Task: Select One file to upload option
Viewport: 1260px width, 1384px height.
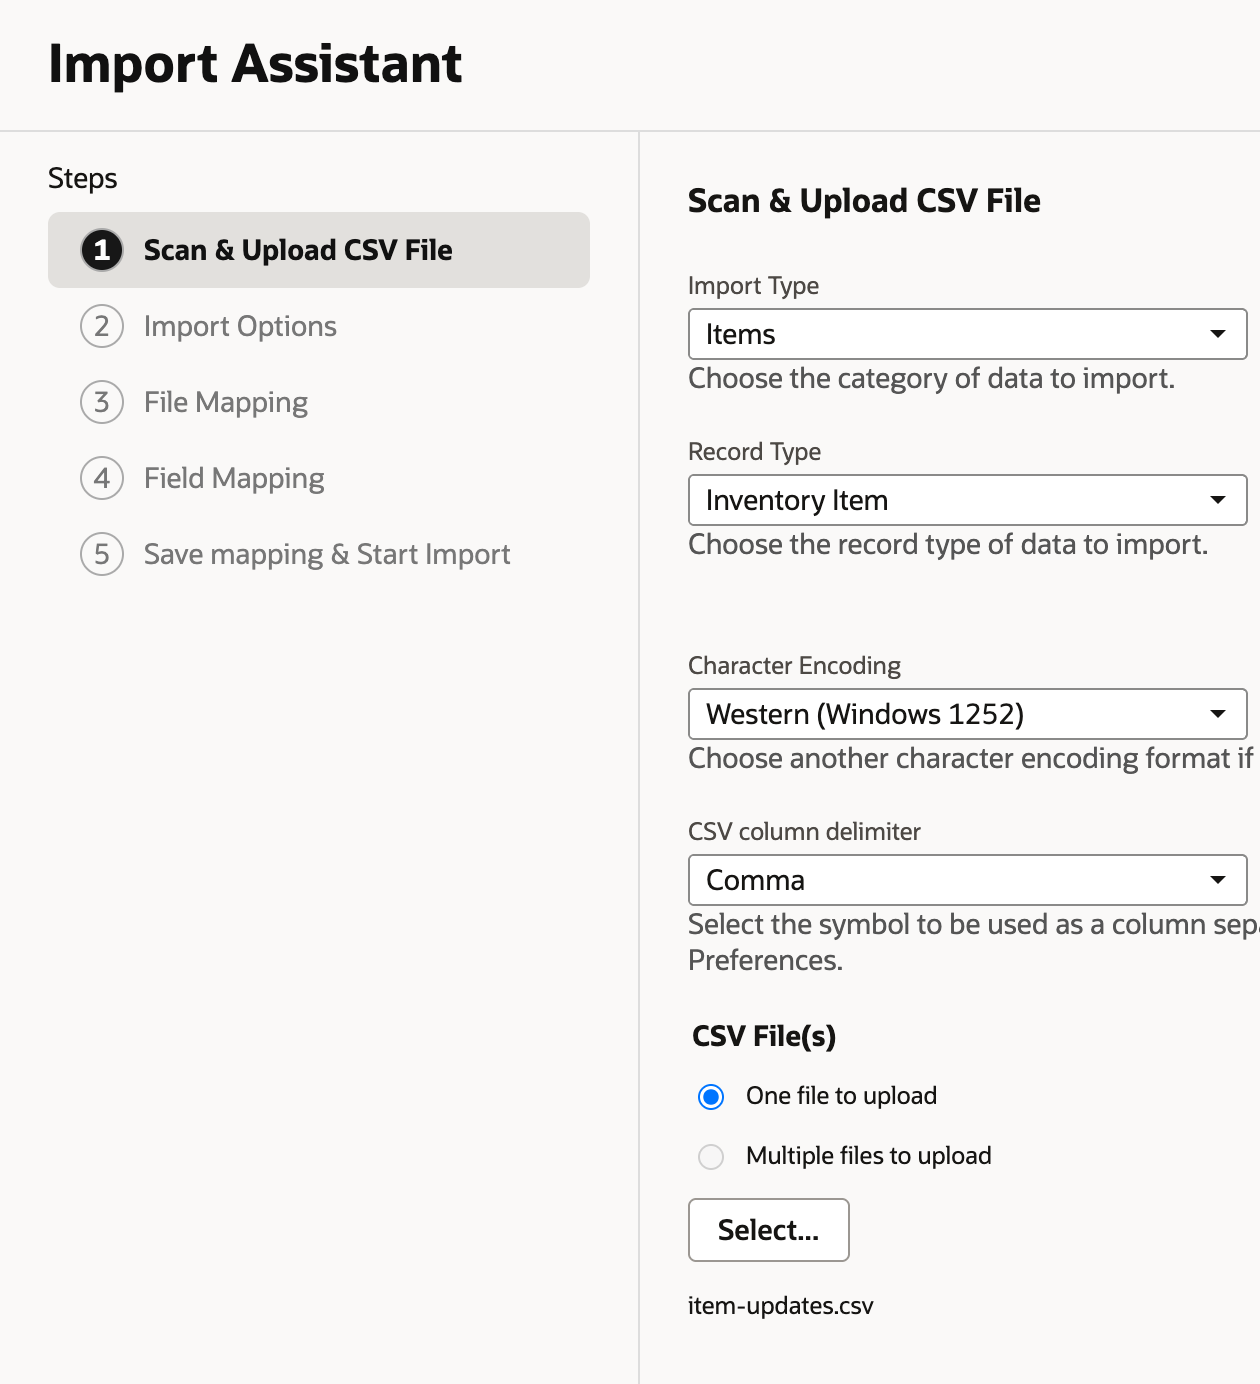Action: pos(711,1097)
